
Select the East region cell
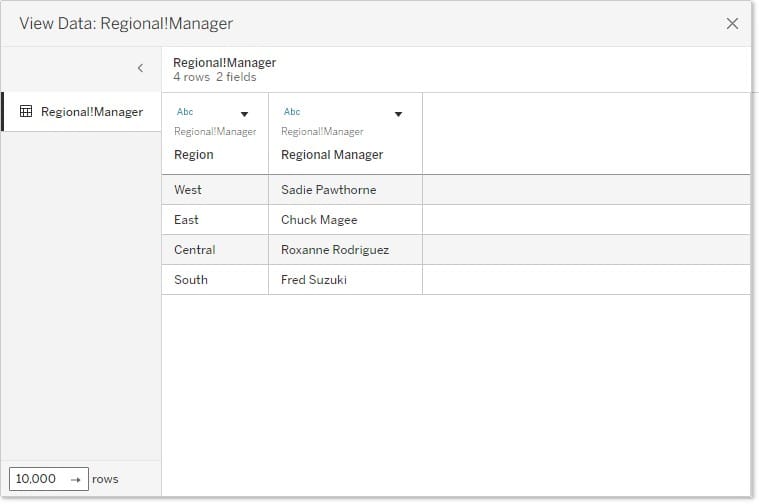(187, 220)
